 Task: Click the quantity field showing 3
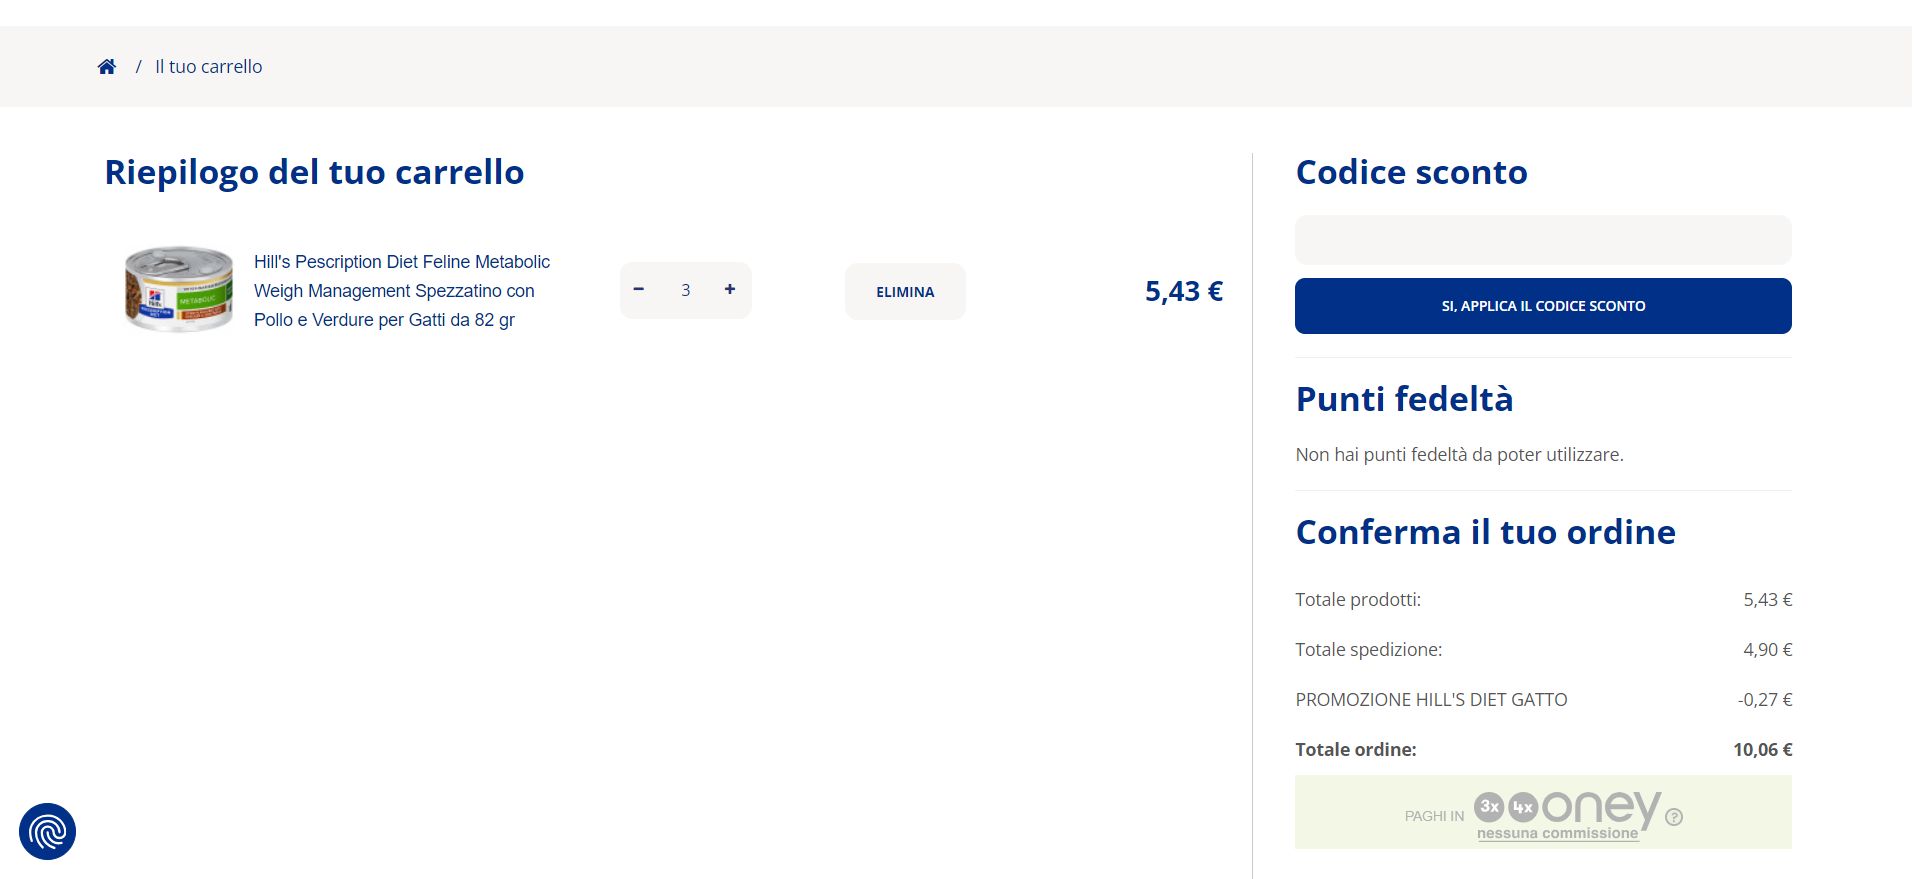686,291
